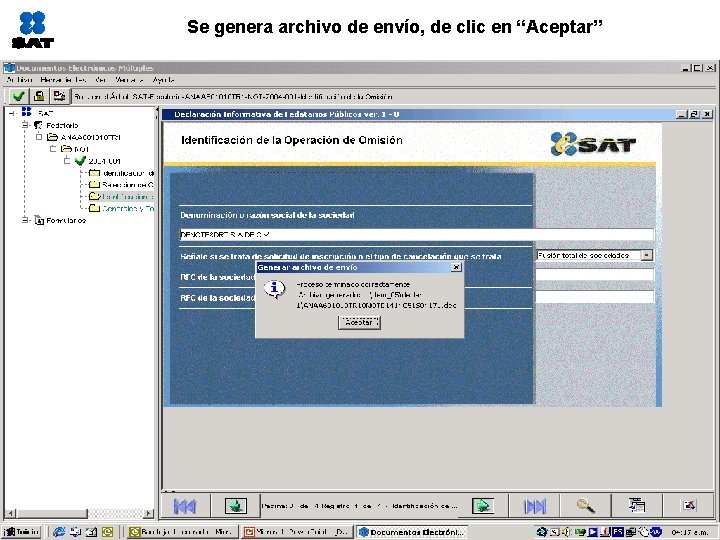
Task: Open the Ver menu
Action: click(101, 80)
